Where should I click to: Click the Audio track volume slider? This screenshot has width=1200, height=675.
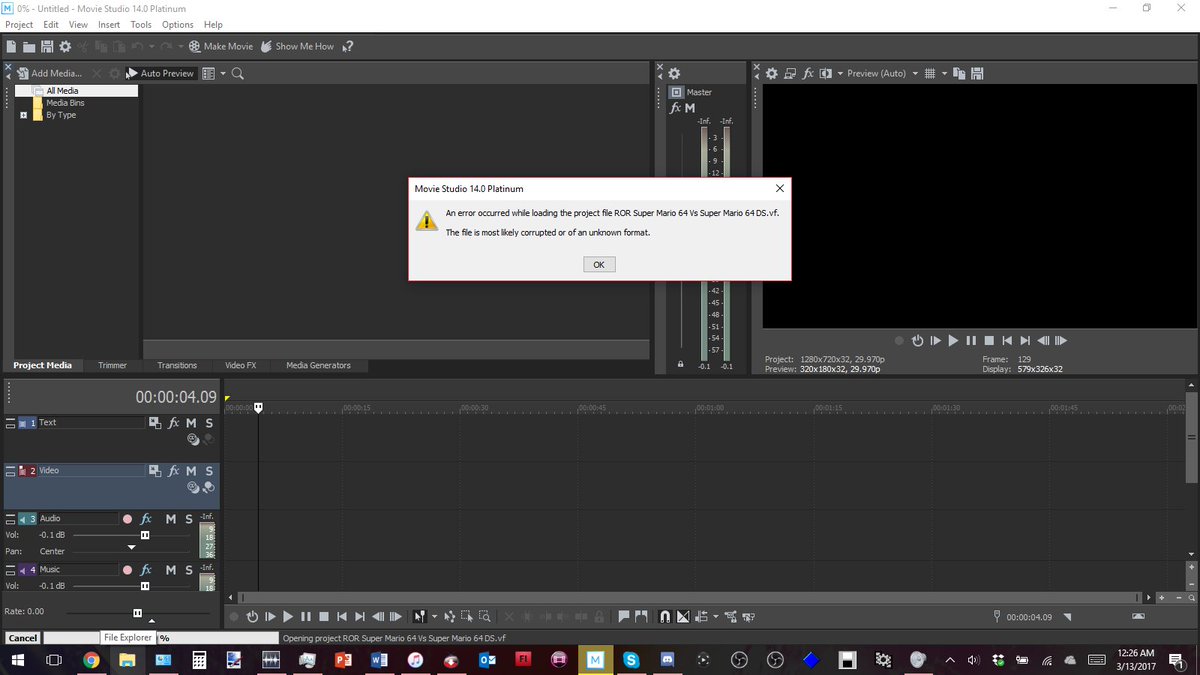(x=145, y=535)
